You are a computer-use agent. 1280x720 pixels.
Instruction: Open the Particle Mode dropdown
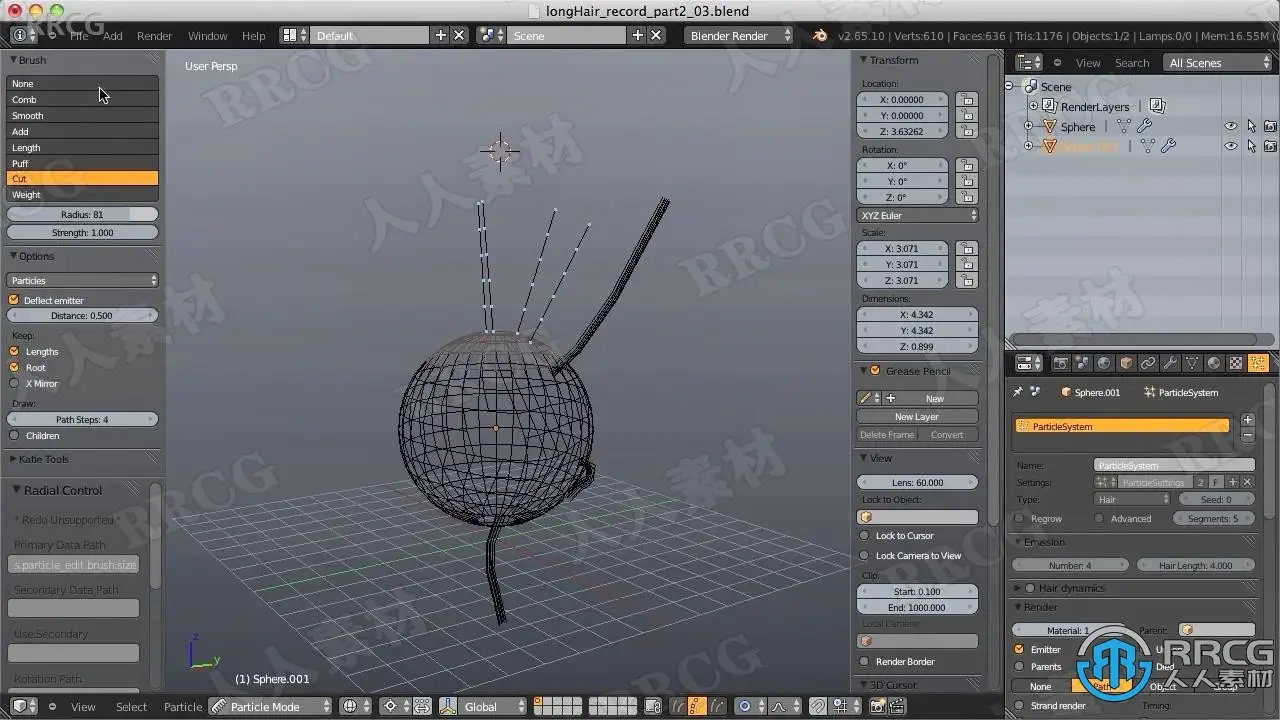(270, 706)
